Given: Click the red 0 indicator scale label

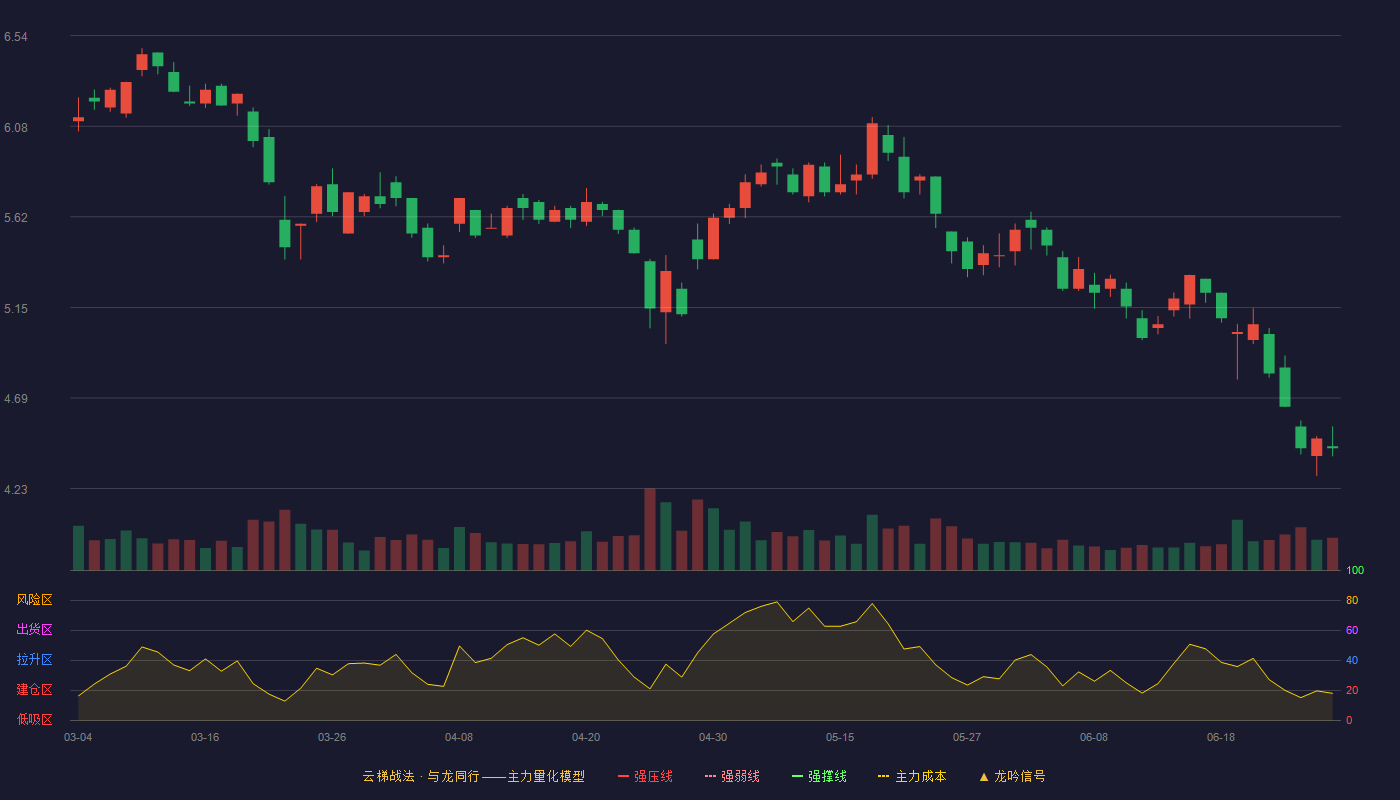Looking at the screenshot, I should click(x=1349, y=721).
